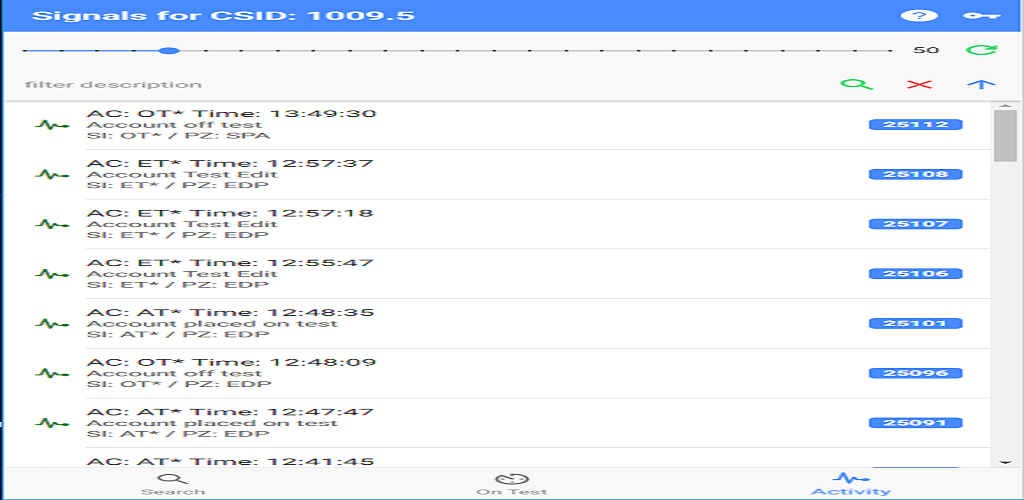Open signal badge 25112
Screen dimensions: 1024x500
click(916, 125)
